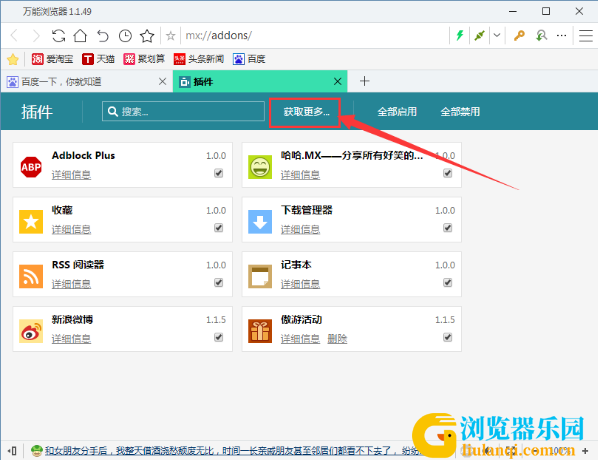Open the home page icon
The image size is (598, 460).
tap(80, 36)
